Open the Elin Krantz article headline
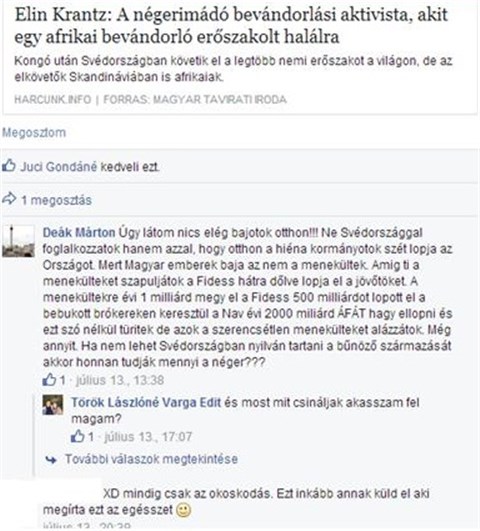480x531 pixels. (231, 26)
